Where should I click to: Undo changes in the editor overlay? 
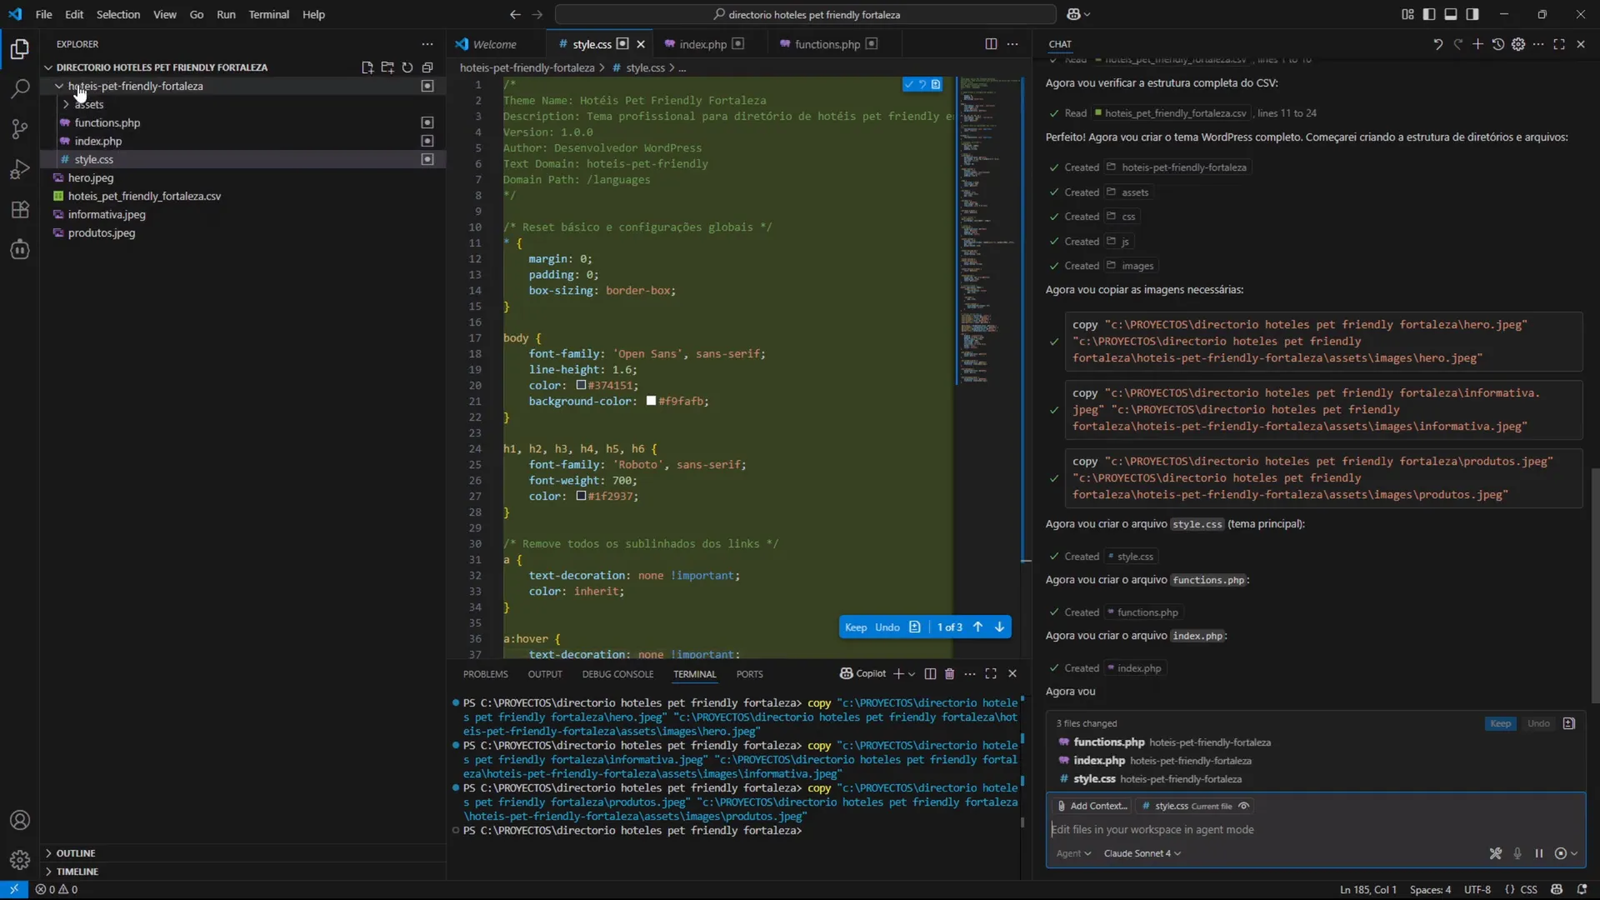887,627
